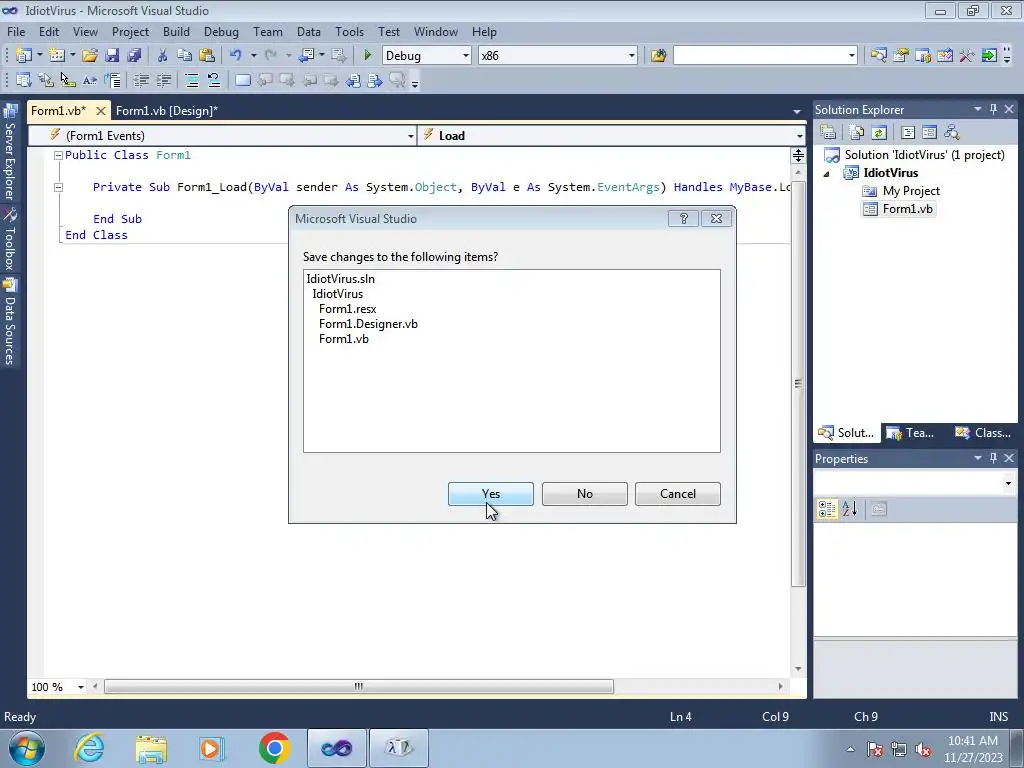Click the Find in Files icon

(658, 56)
